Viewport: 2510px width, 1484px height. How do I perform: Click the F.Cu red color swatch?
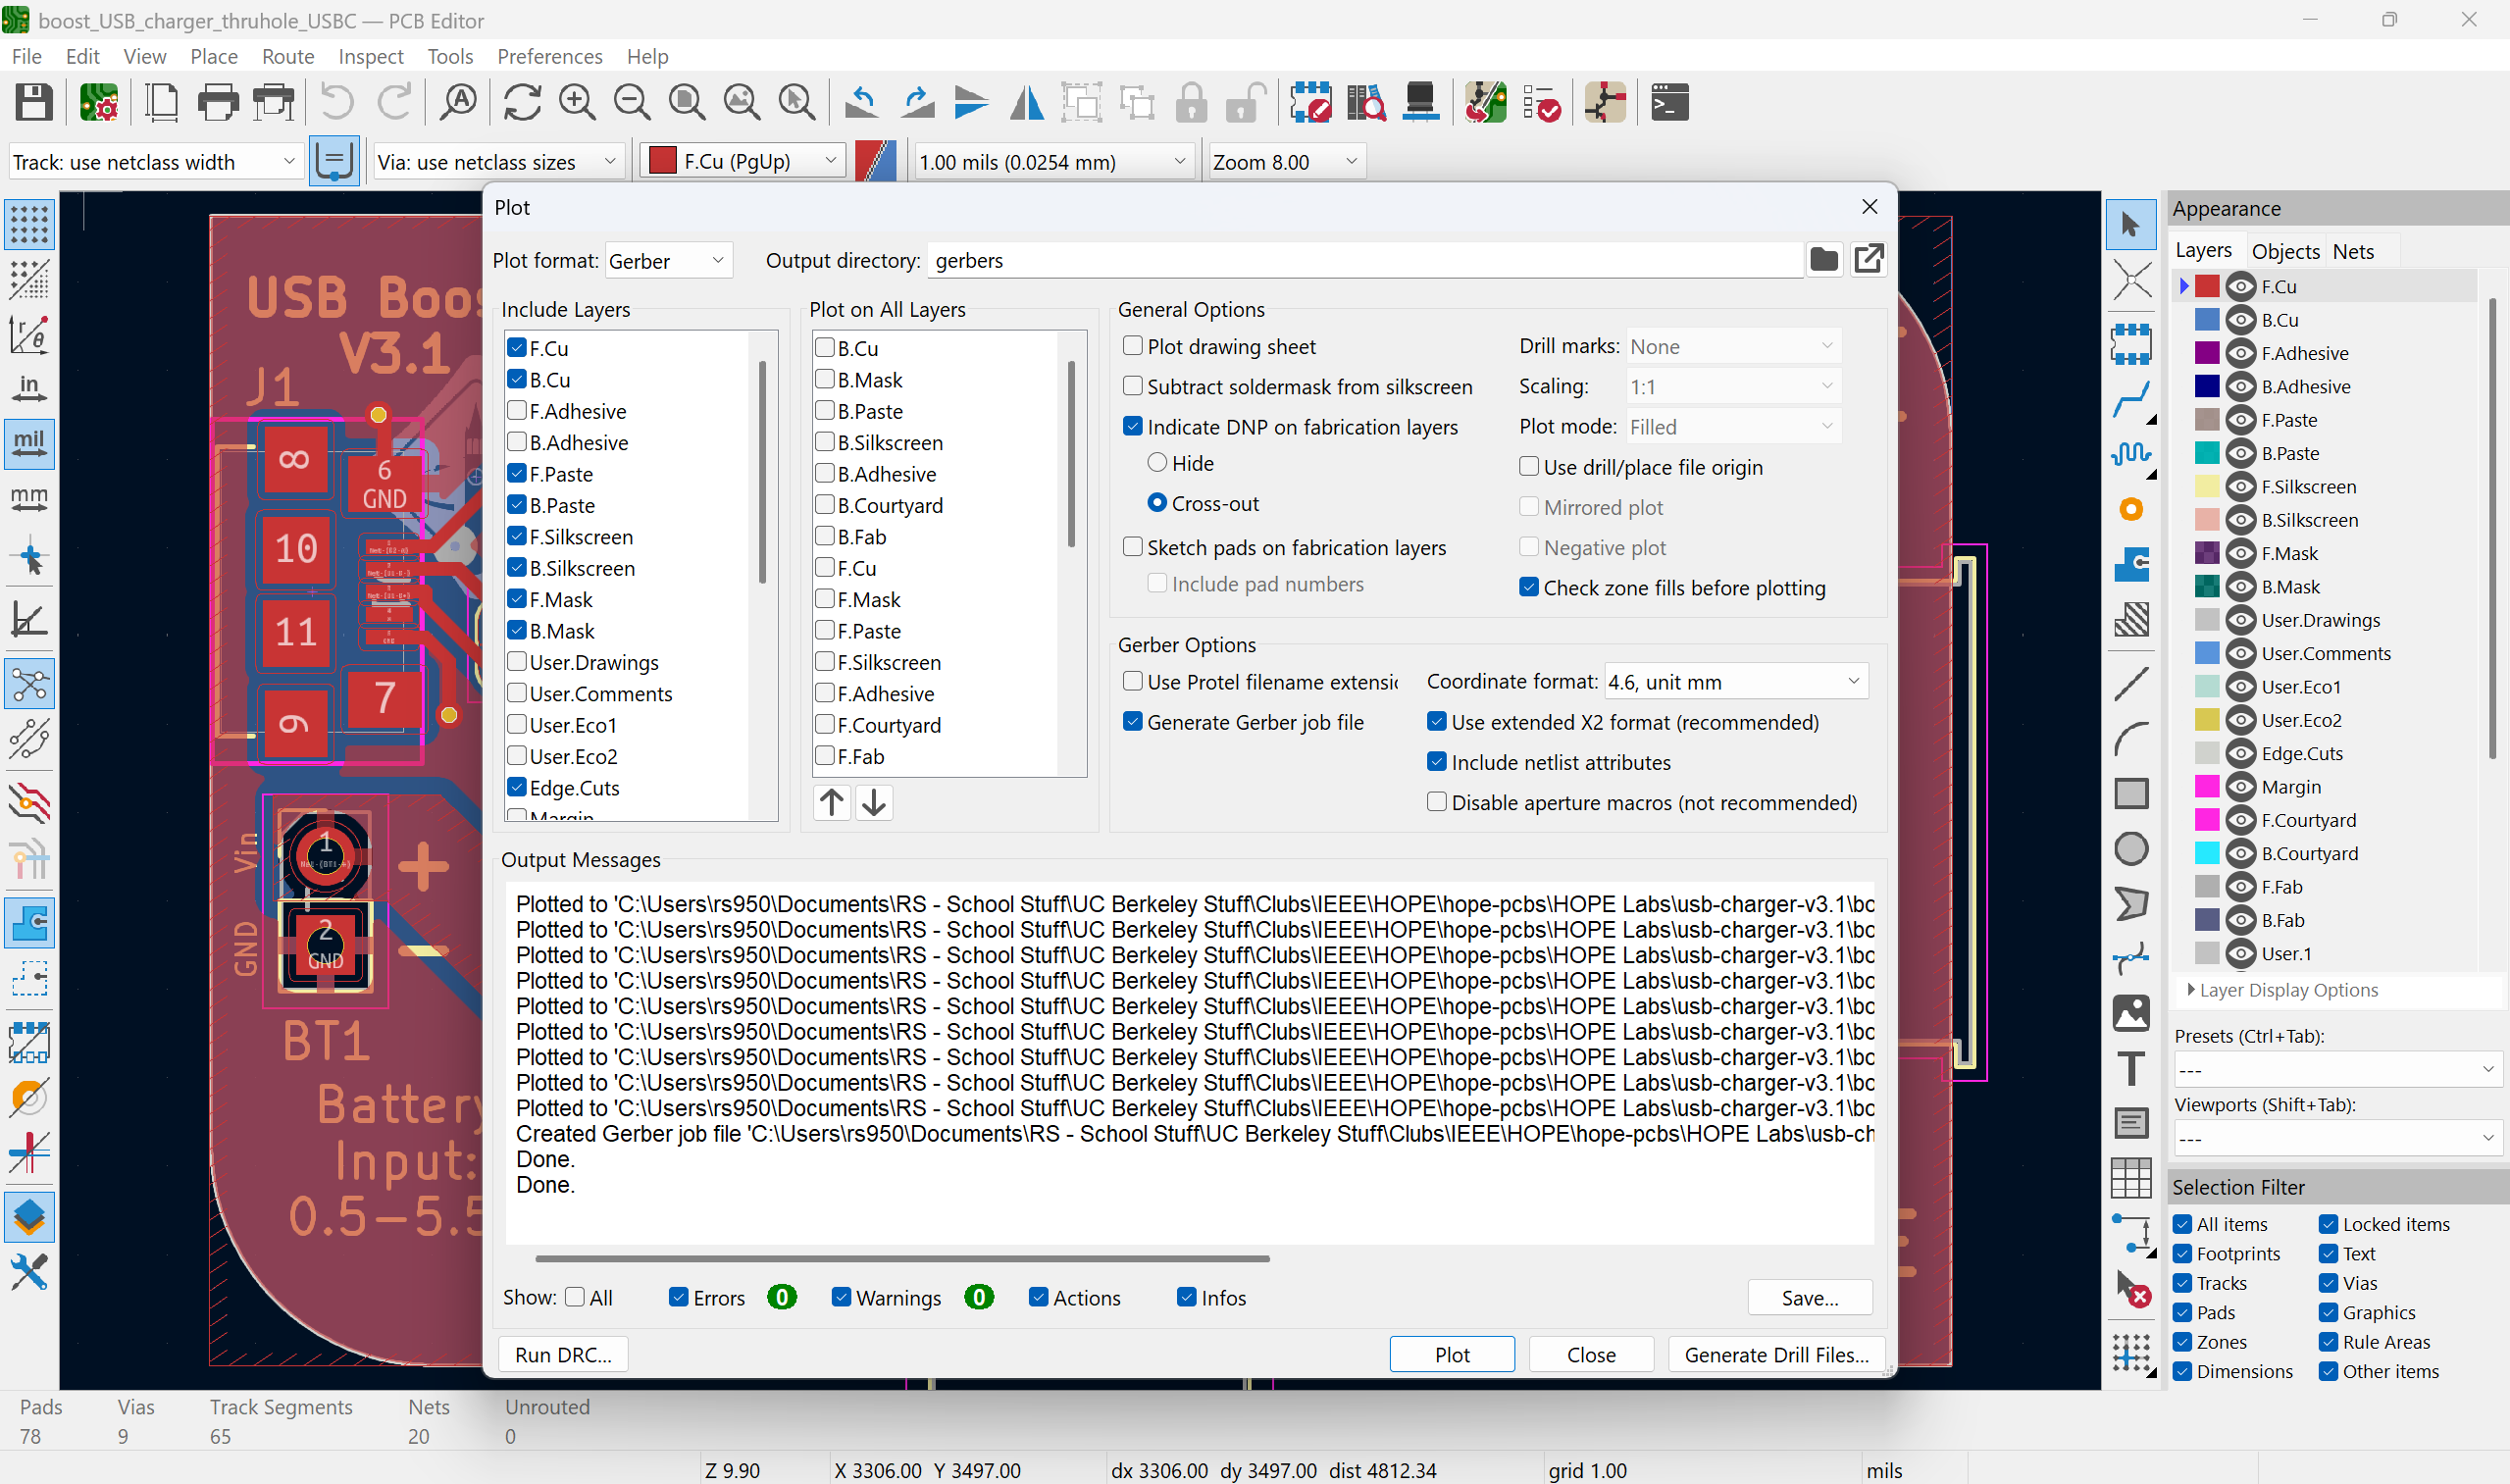click(x=2207, y=287)
